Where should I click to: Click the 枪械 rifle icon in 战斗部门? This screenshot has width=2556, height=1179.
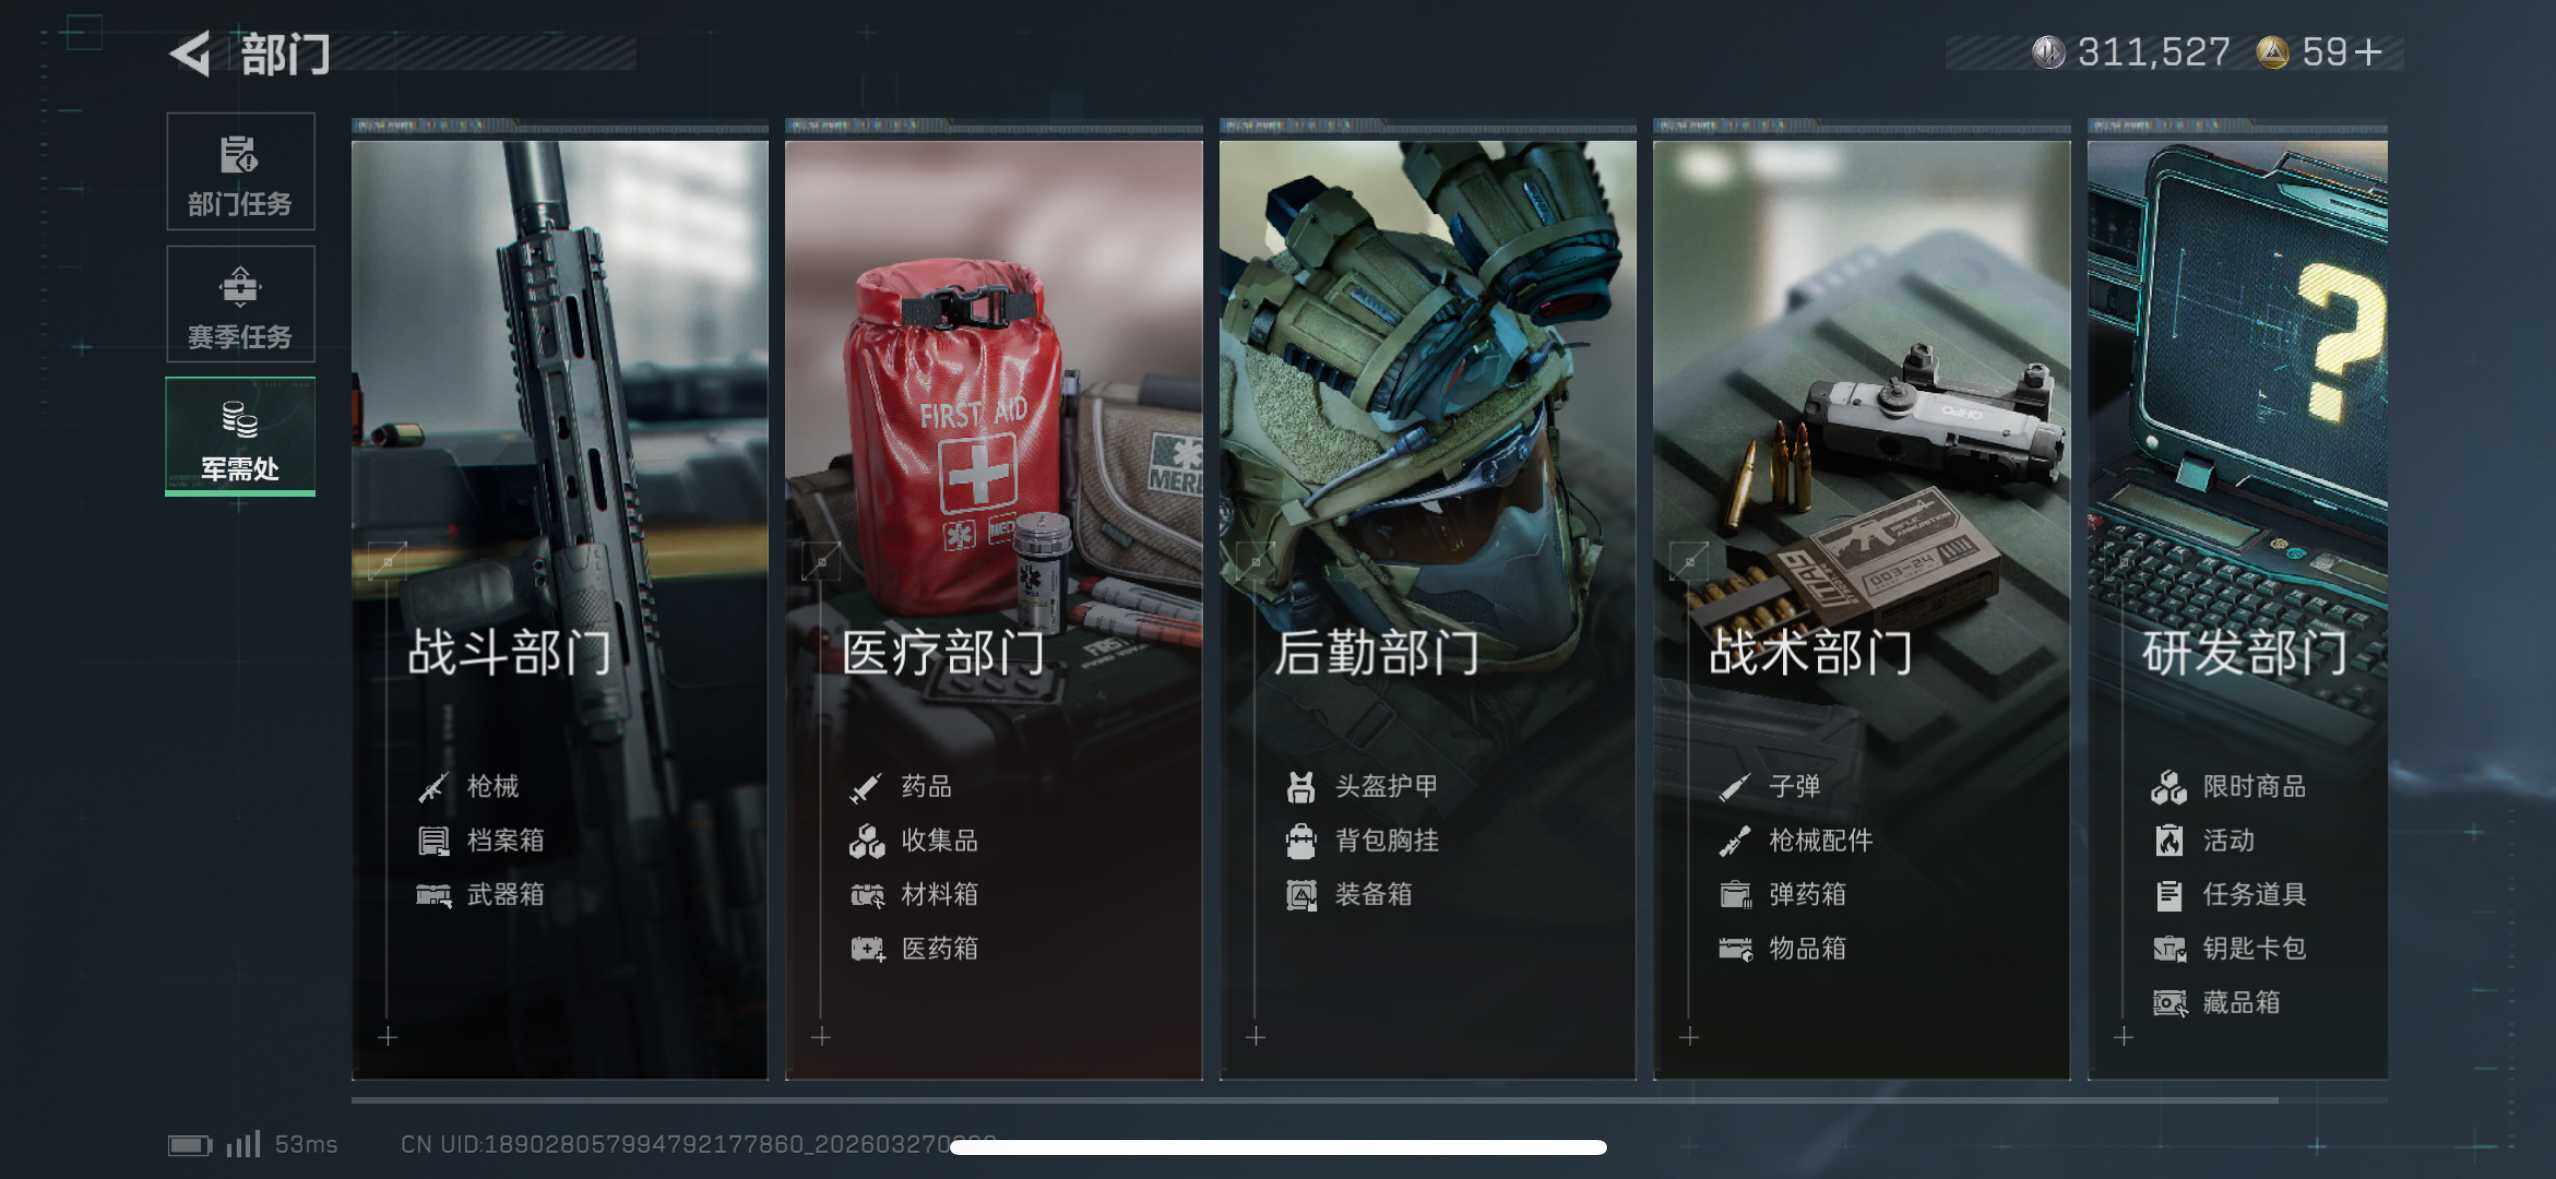pos(433,787)
